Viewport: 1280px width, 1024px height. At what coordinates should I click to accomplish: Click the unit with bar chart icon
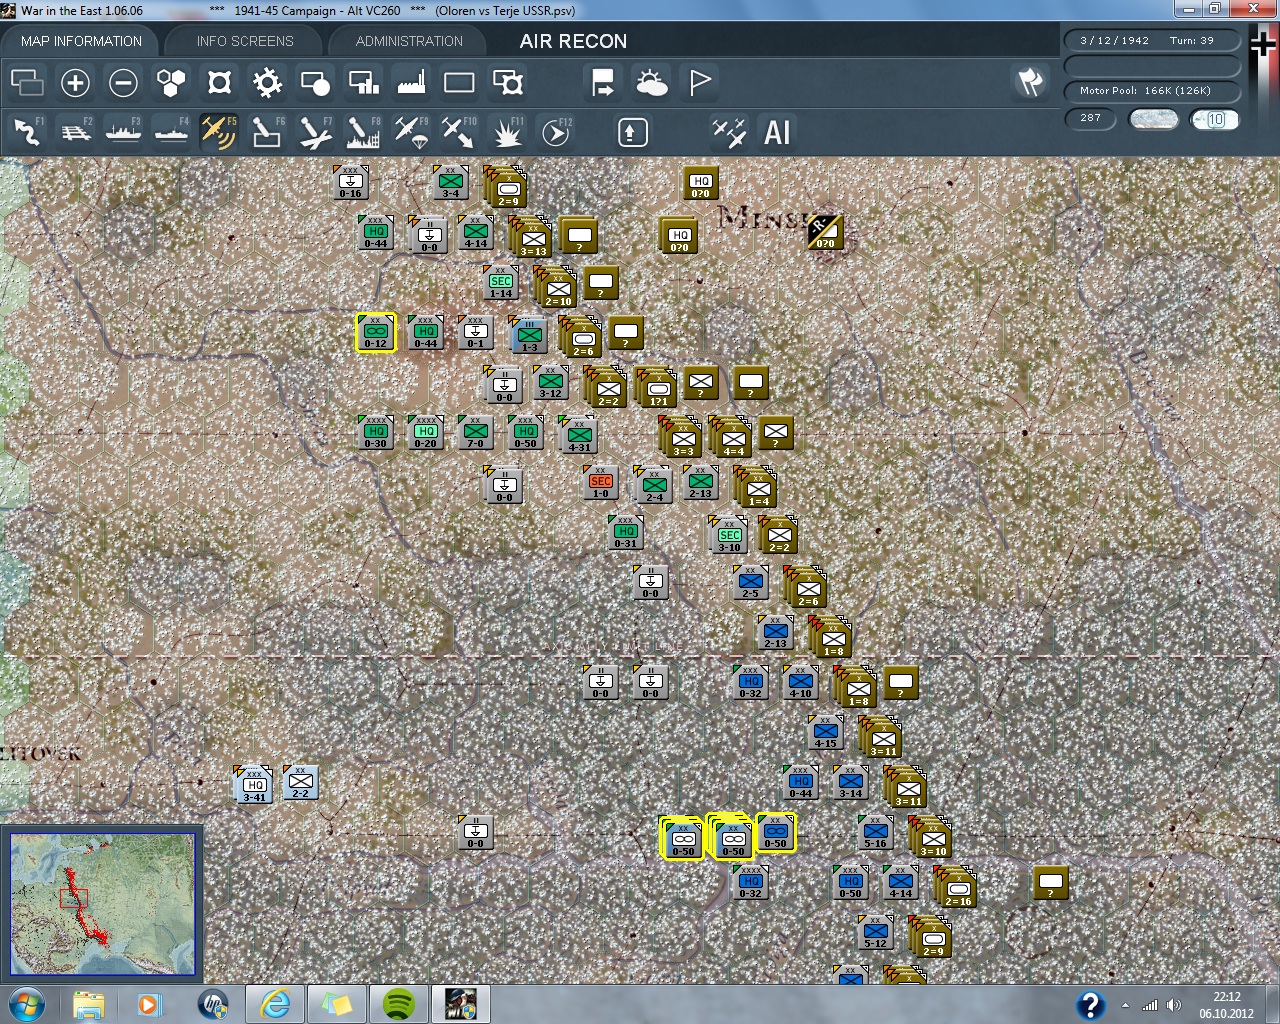[363, 83]
